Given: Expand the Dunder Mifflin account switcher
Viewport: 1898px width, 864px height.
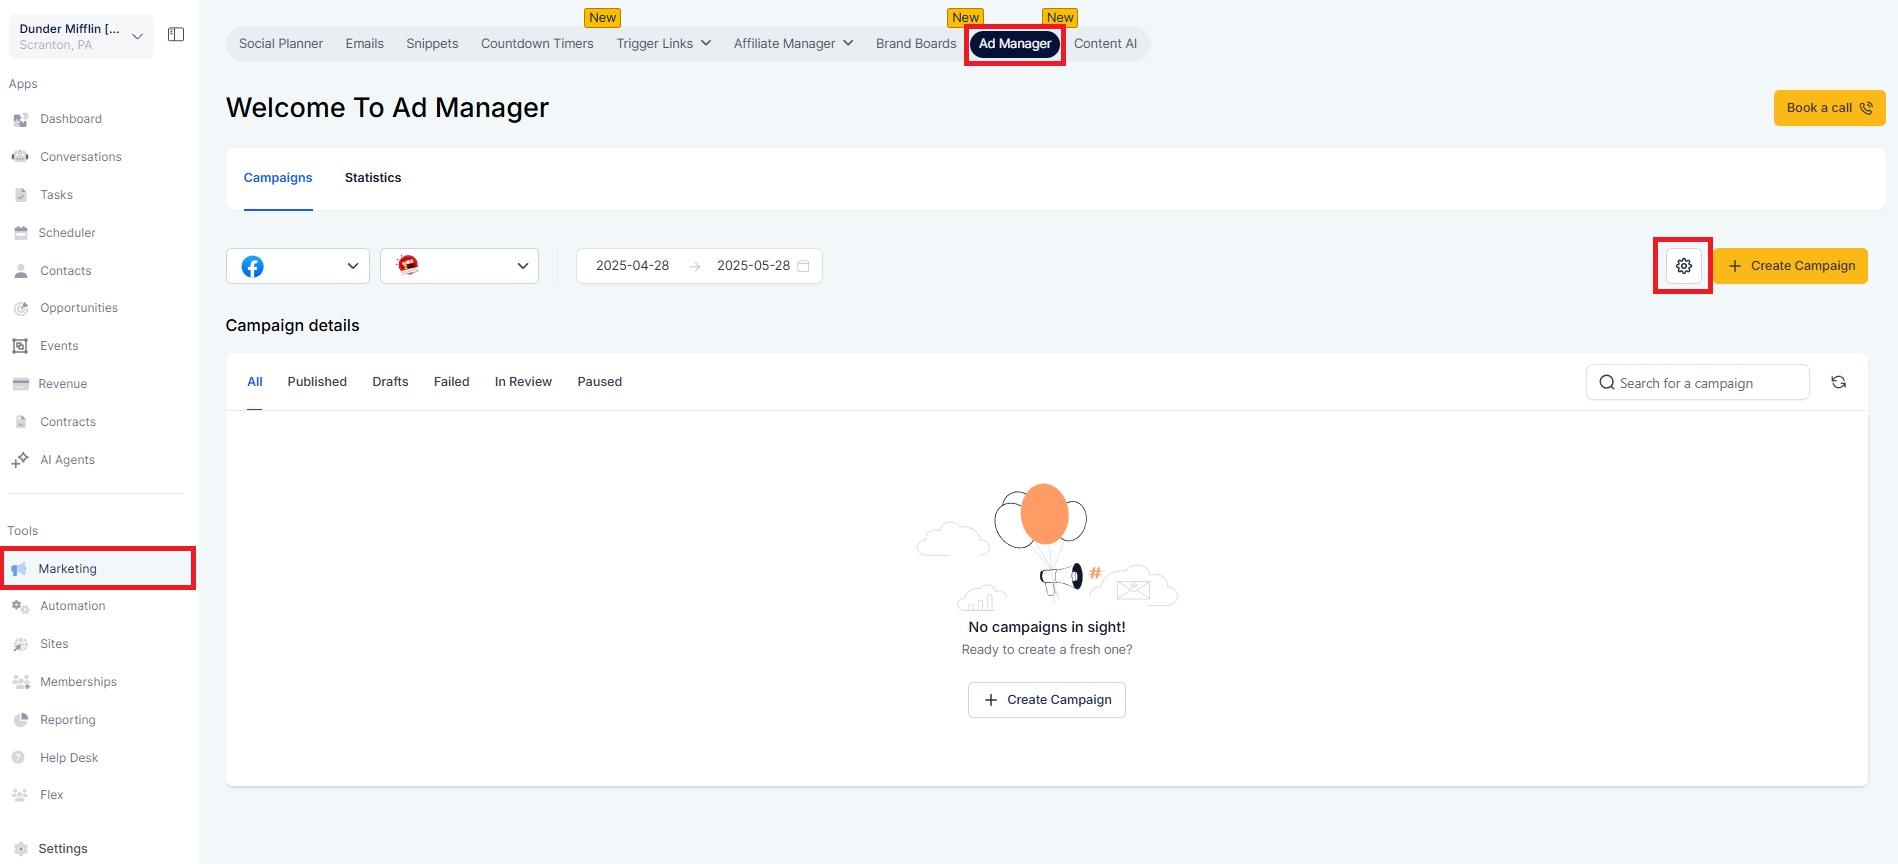Looking at the screenshot, I should click(x=81, y=36).
